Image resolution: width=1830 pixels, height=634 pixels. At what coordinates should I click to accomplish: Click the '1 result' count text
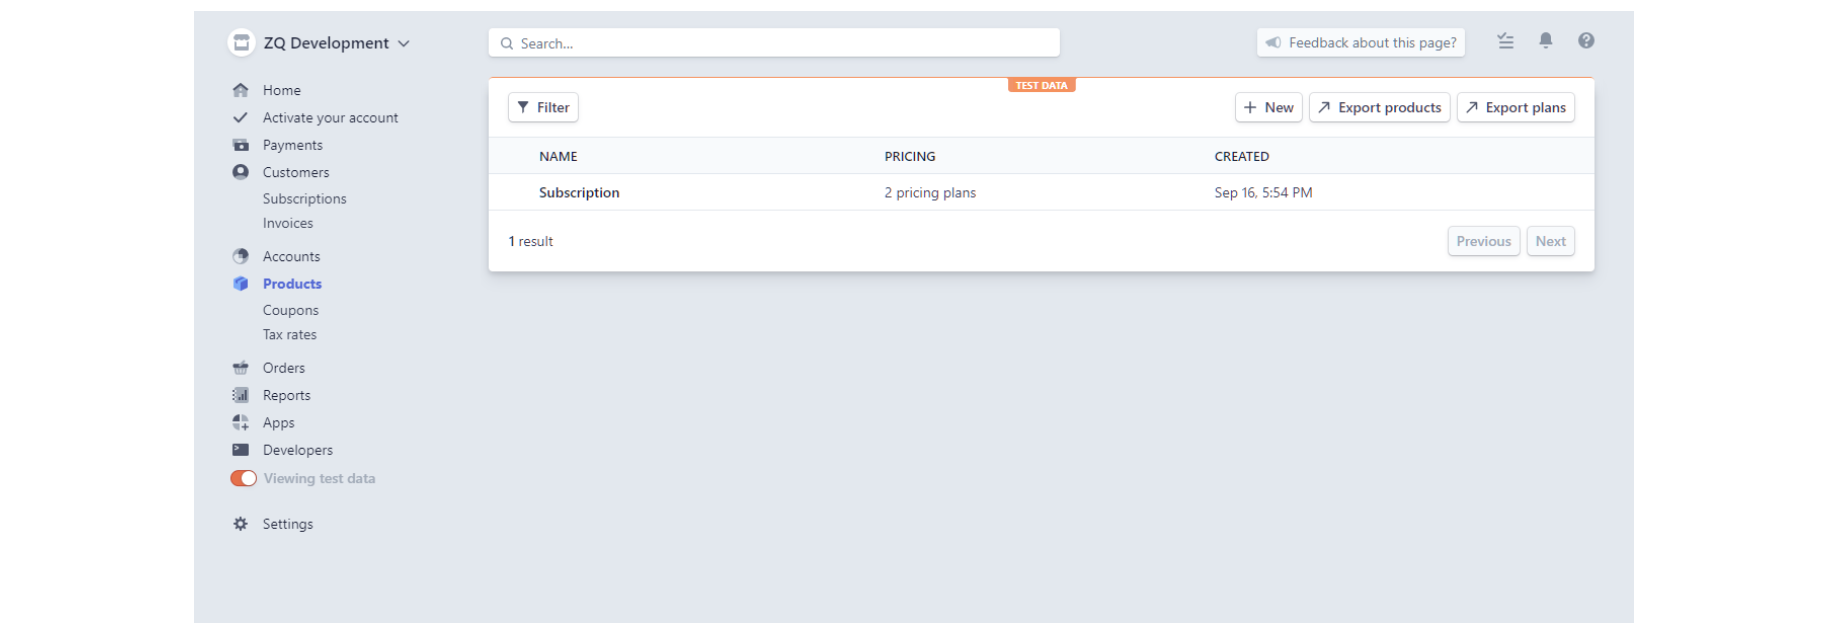point(530,242)
